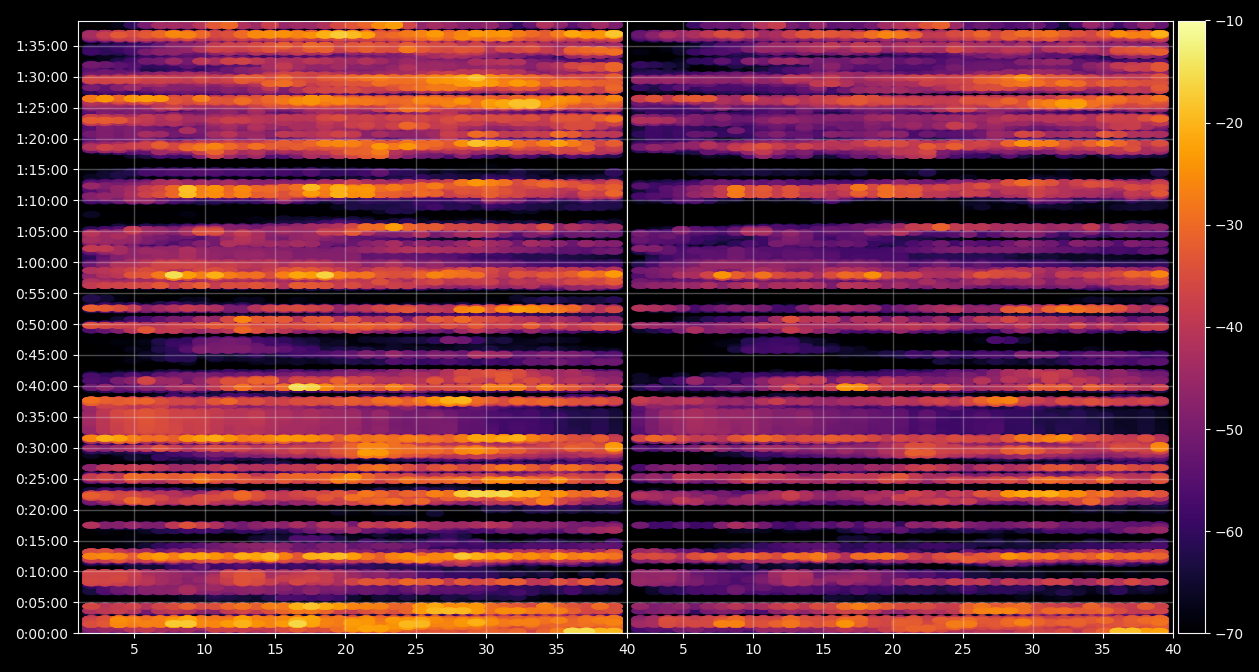Click the inferno colorbar gradient strip

pos(1192,327)
